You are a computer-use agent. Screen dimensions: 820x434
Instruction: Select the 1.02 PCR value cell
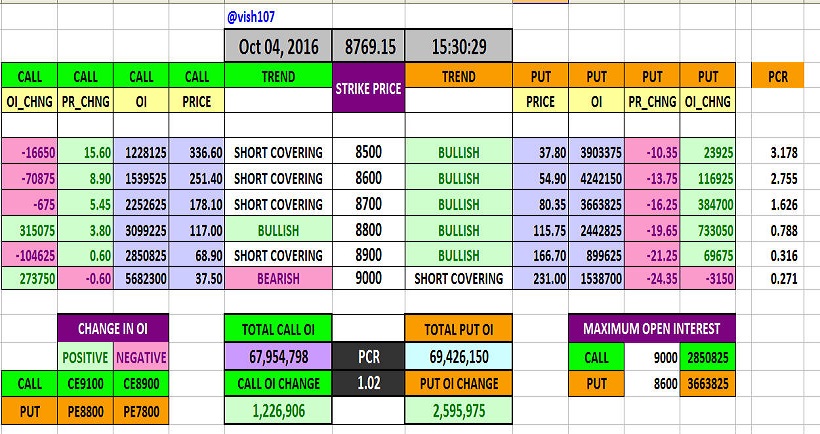(x=369, y=382)
